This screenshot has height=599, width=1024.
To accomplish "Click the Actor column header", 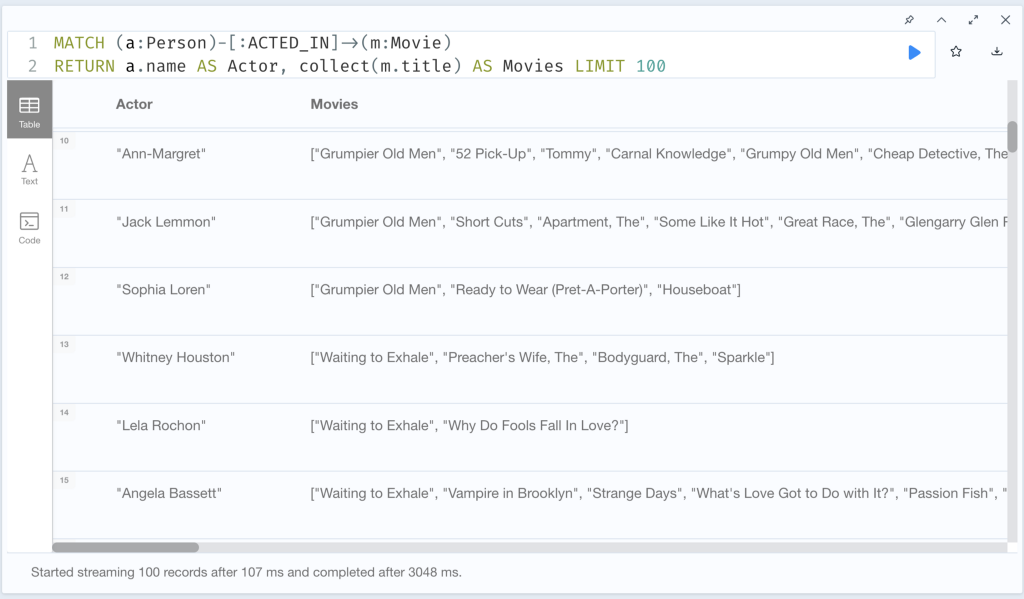I will [x=134, y=105].
